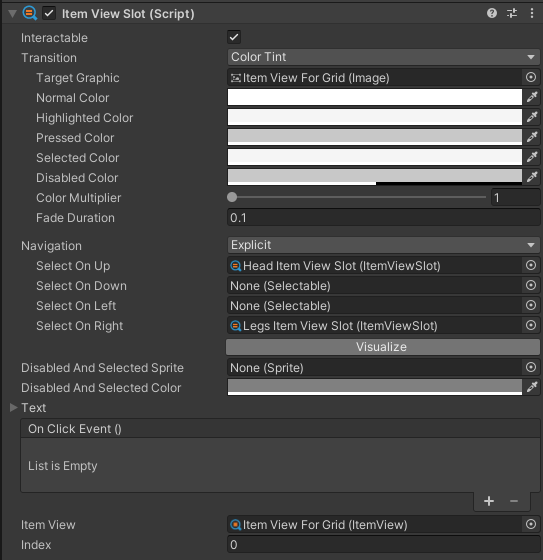Pick Normal Color with eyedropper

[532, 97]
